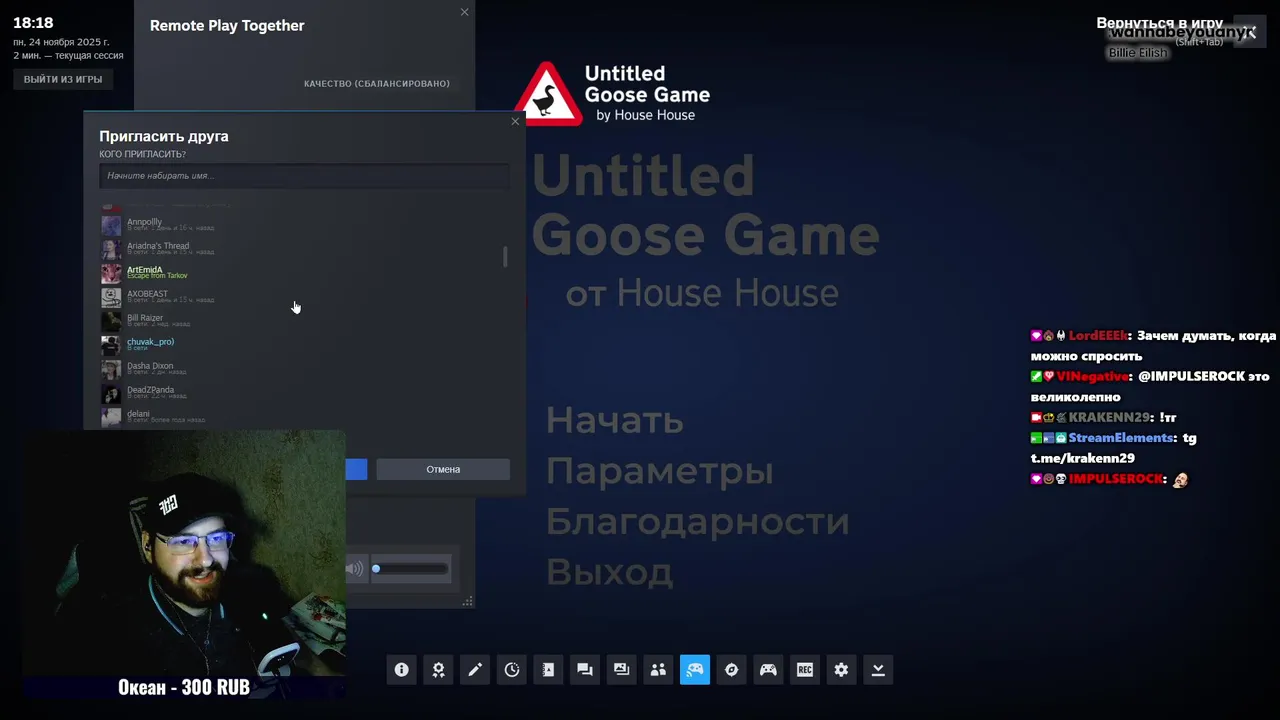Click the Отмена cancel button
1280x720 pixels.
point(443,469)
